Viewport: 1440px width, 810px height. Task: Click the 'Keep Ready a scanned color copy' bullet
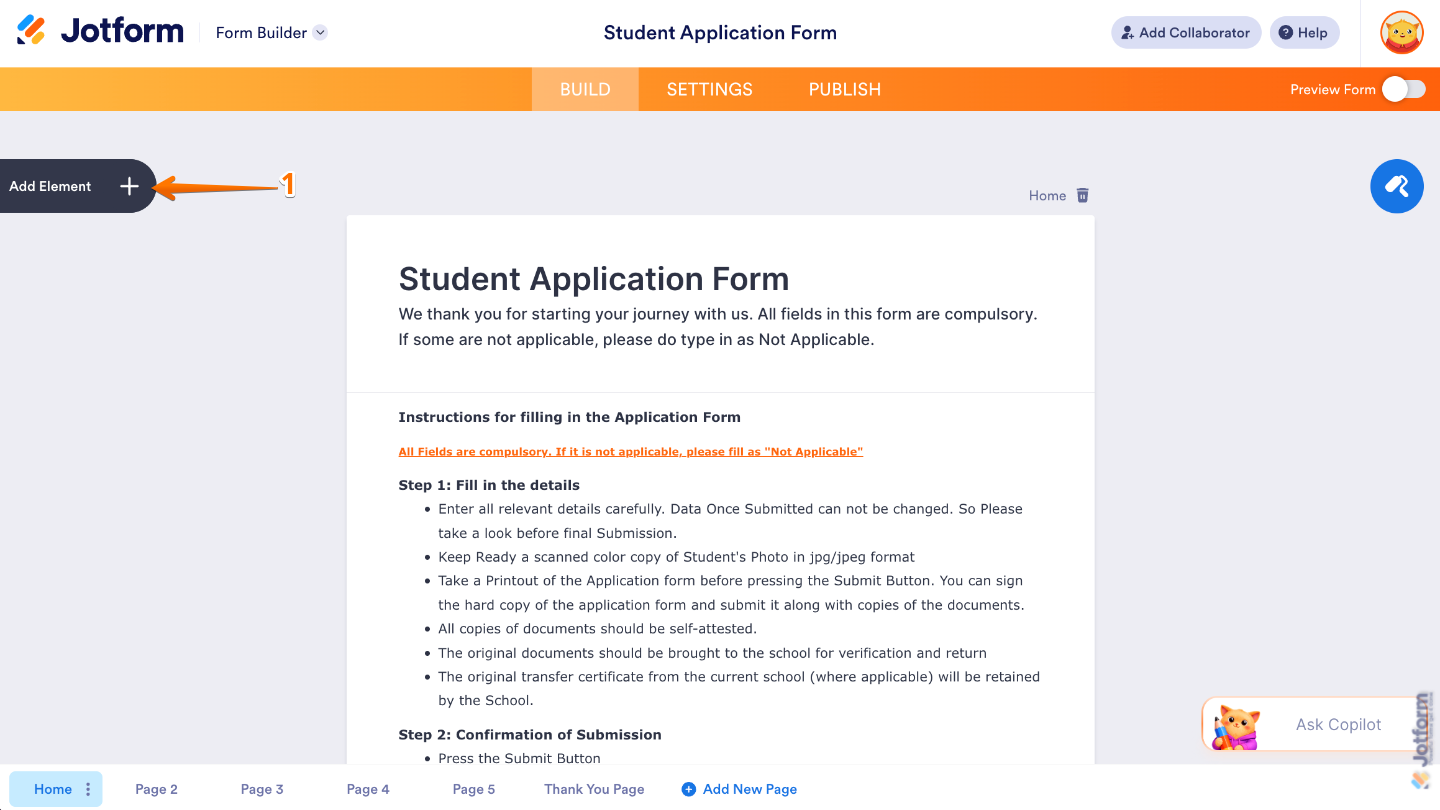(677, 557)
